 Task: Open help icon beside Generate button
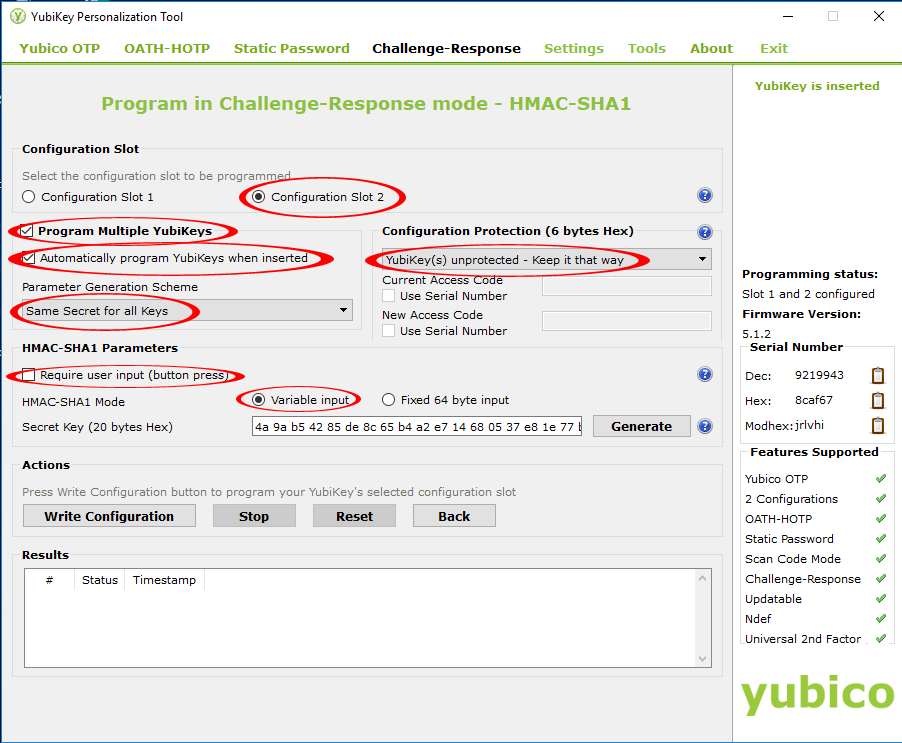[705, 426]
